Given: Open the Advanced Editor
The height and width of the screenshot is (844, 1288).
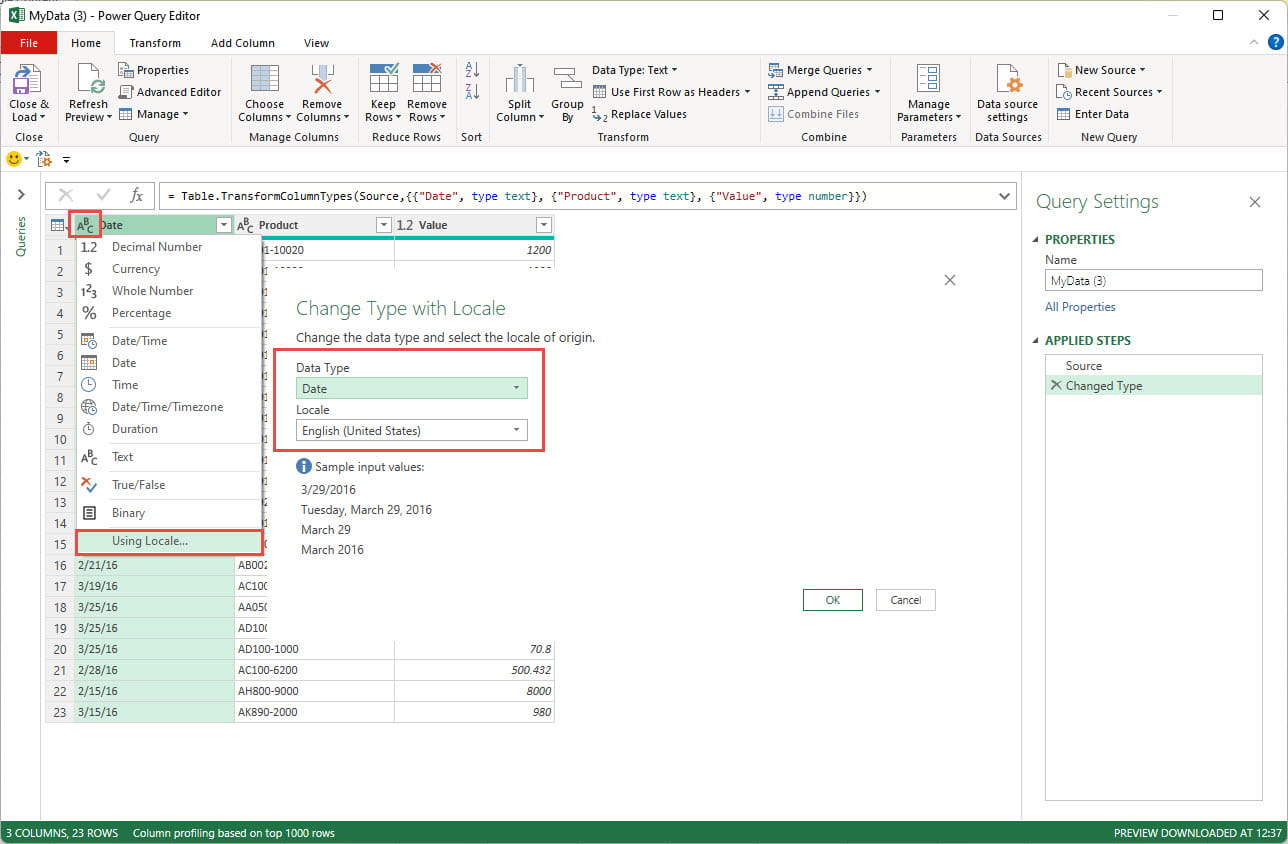Looking at the screenshot, I should click(170, 91).
